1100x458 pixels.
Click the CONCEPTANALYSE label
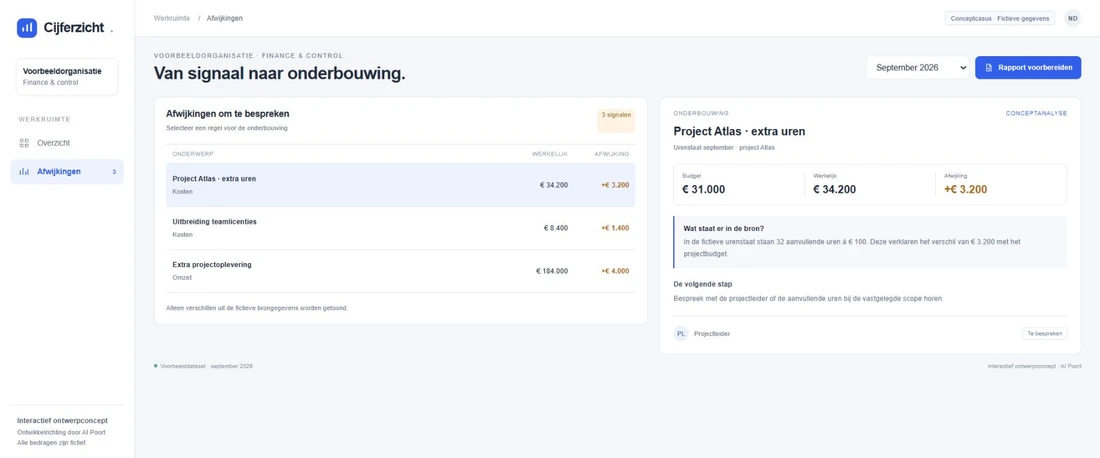[1036, 113]
